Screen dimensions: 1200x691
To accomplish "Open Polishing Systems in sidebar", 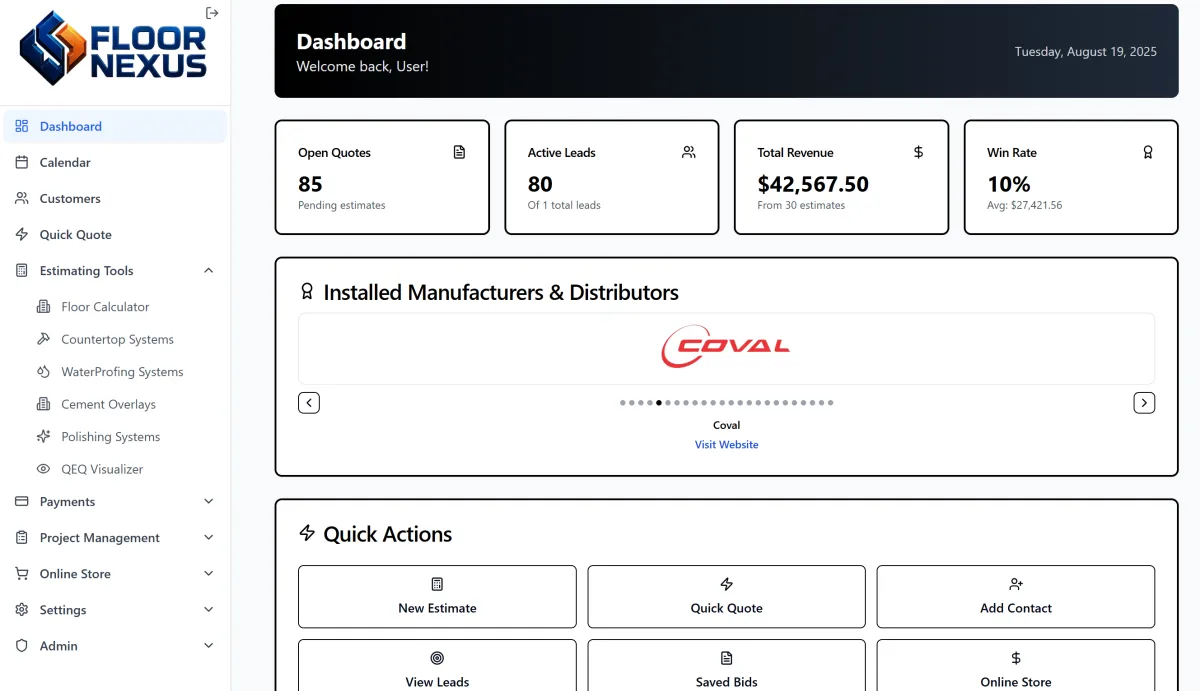I will pos(125,436).
